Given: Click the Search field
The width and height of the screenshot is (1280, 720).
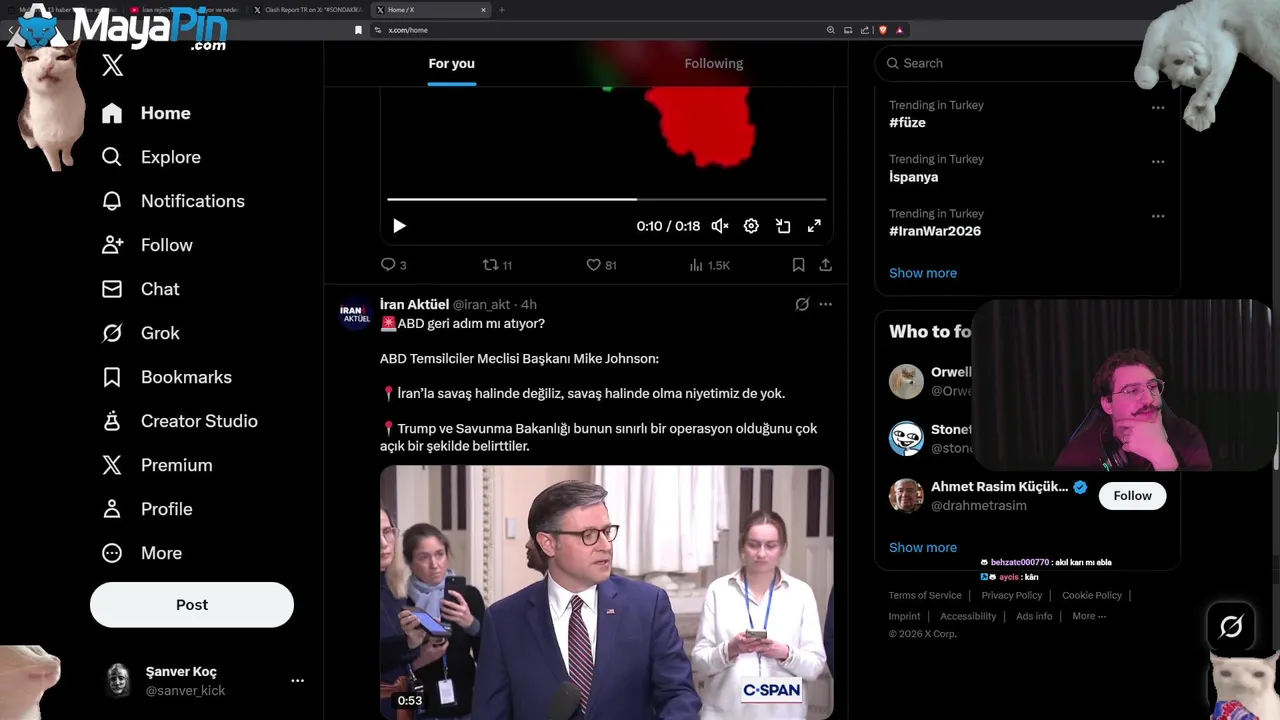Looking at the screenshot, I should tap(1010, 63).
